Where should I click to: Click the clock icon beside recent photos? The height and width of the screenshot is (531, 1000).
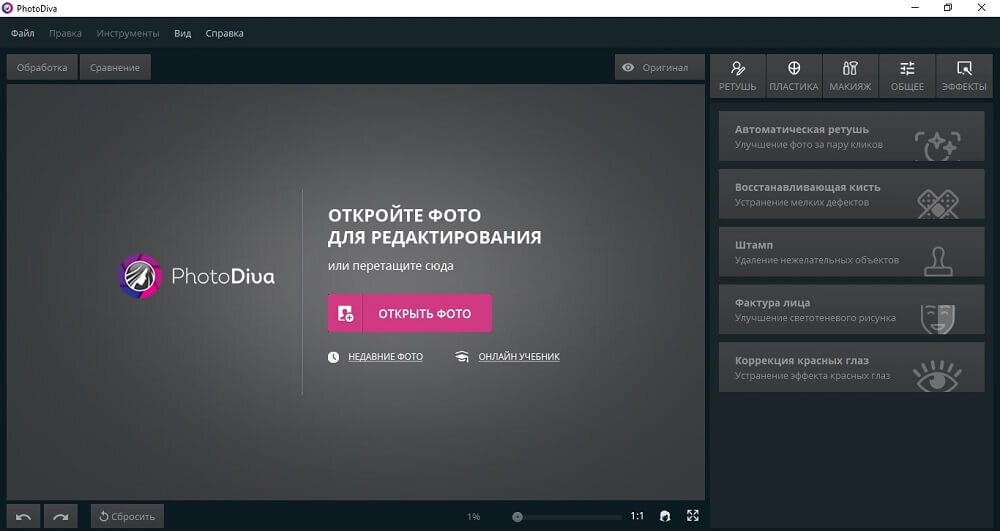click(x=334, y=357)
